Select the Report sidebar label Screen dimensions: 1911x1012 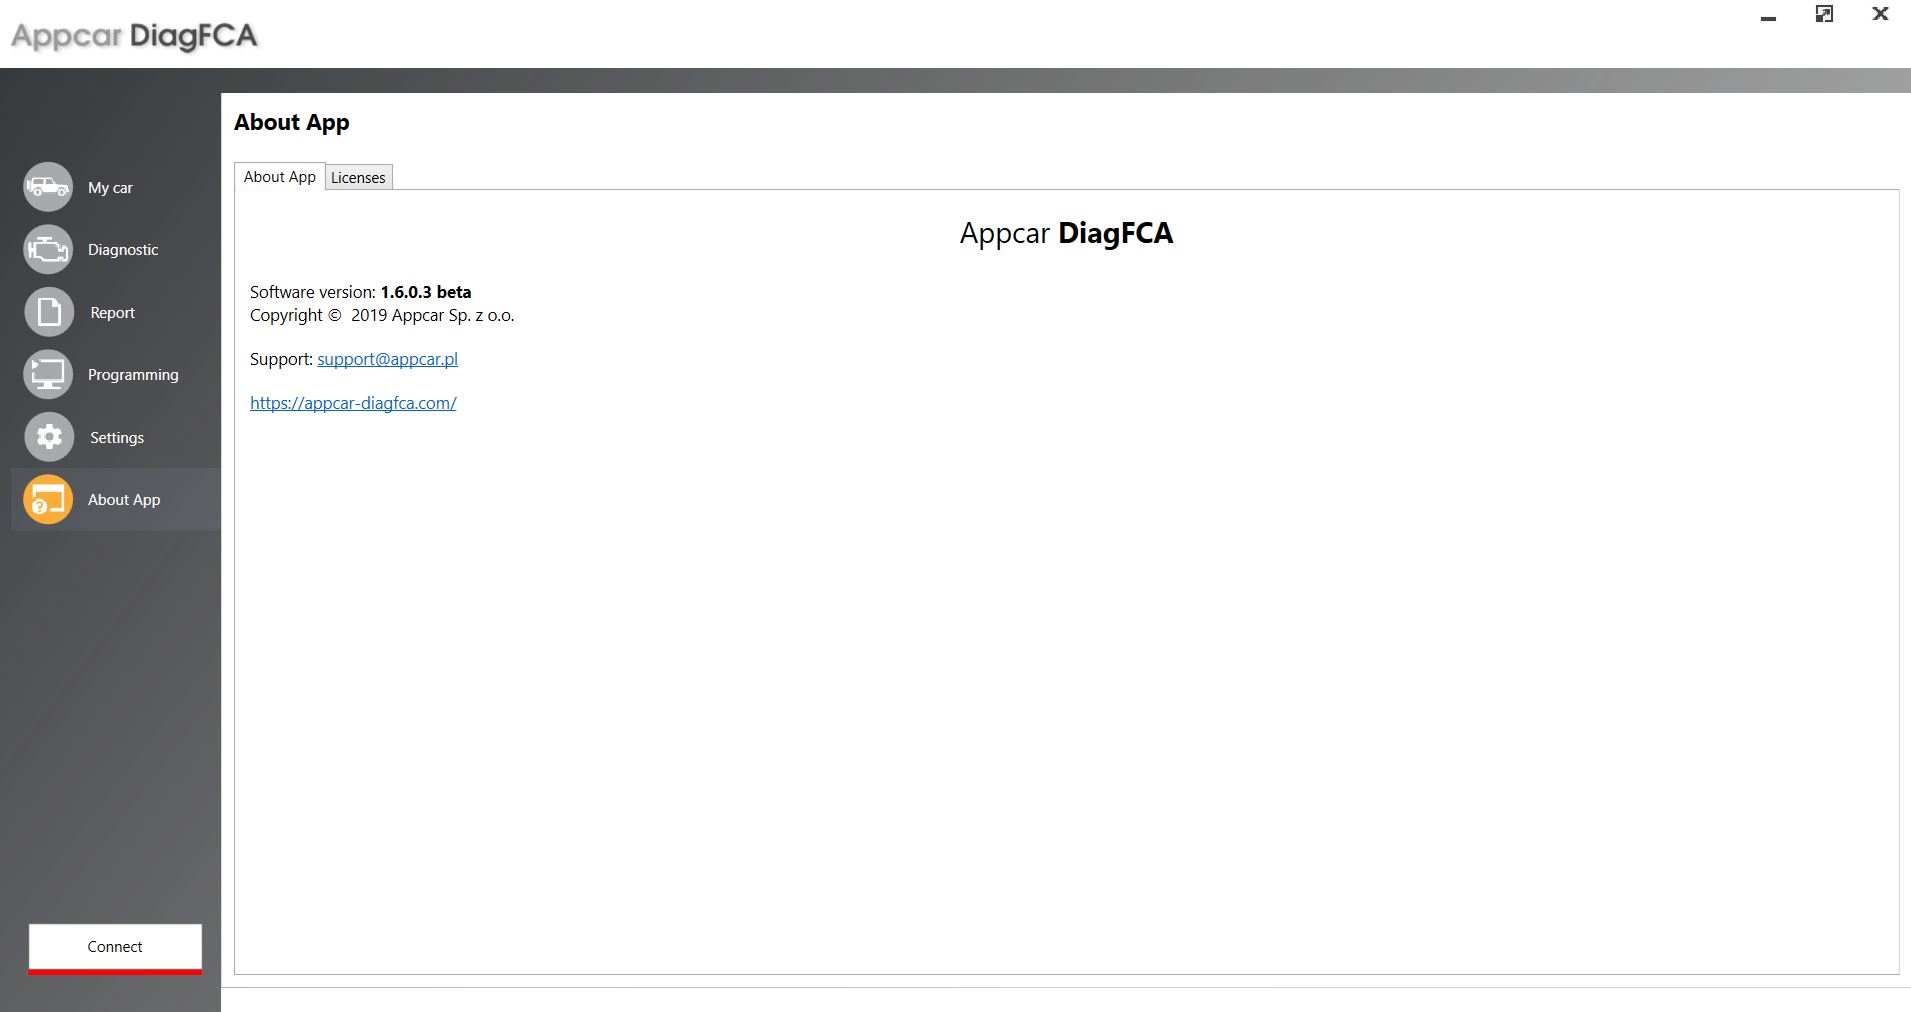(112, 313)
